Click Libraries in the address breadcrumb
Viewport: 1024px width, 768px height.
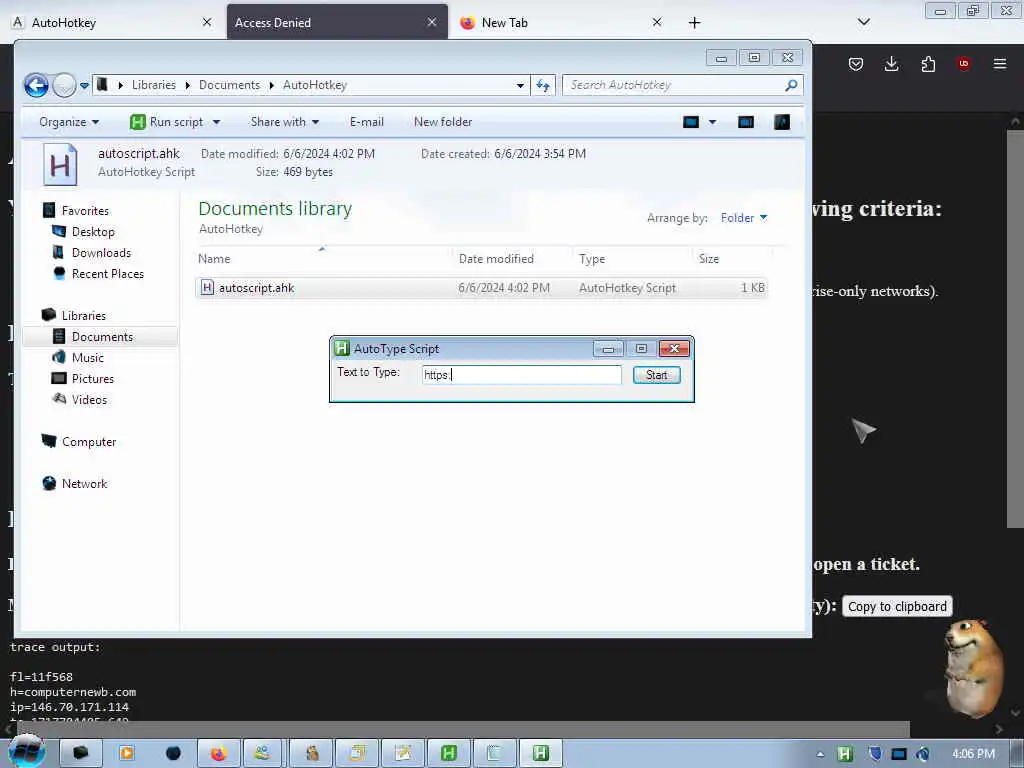coord(153,85)
